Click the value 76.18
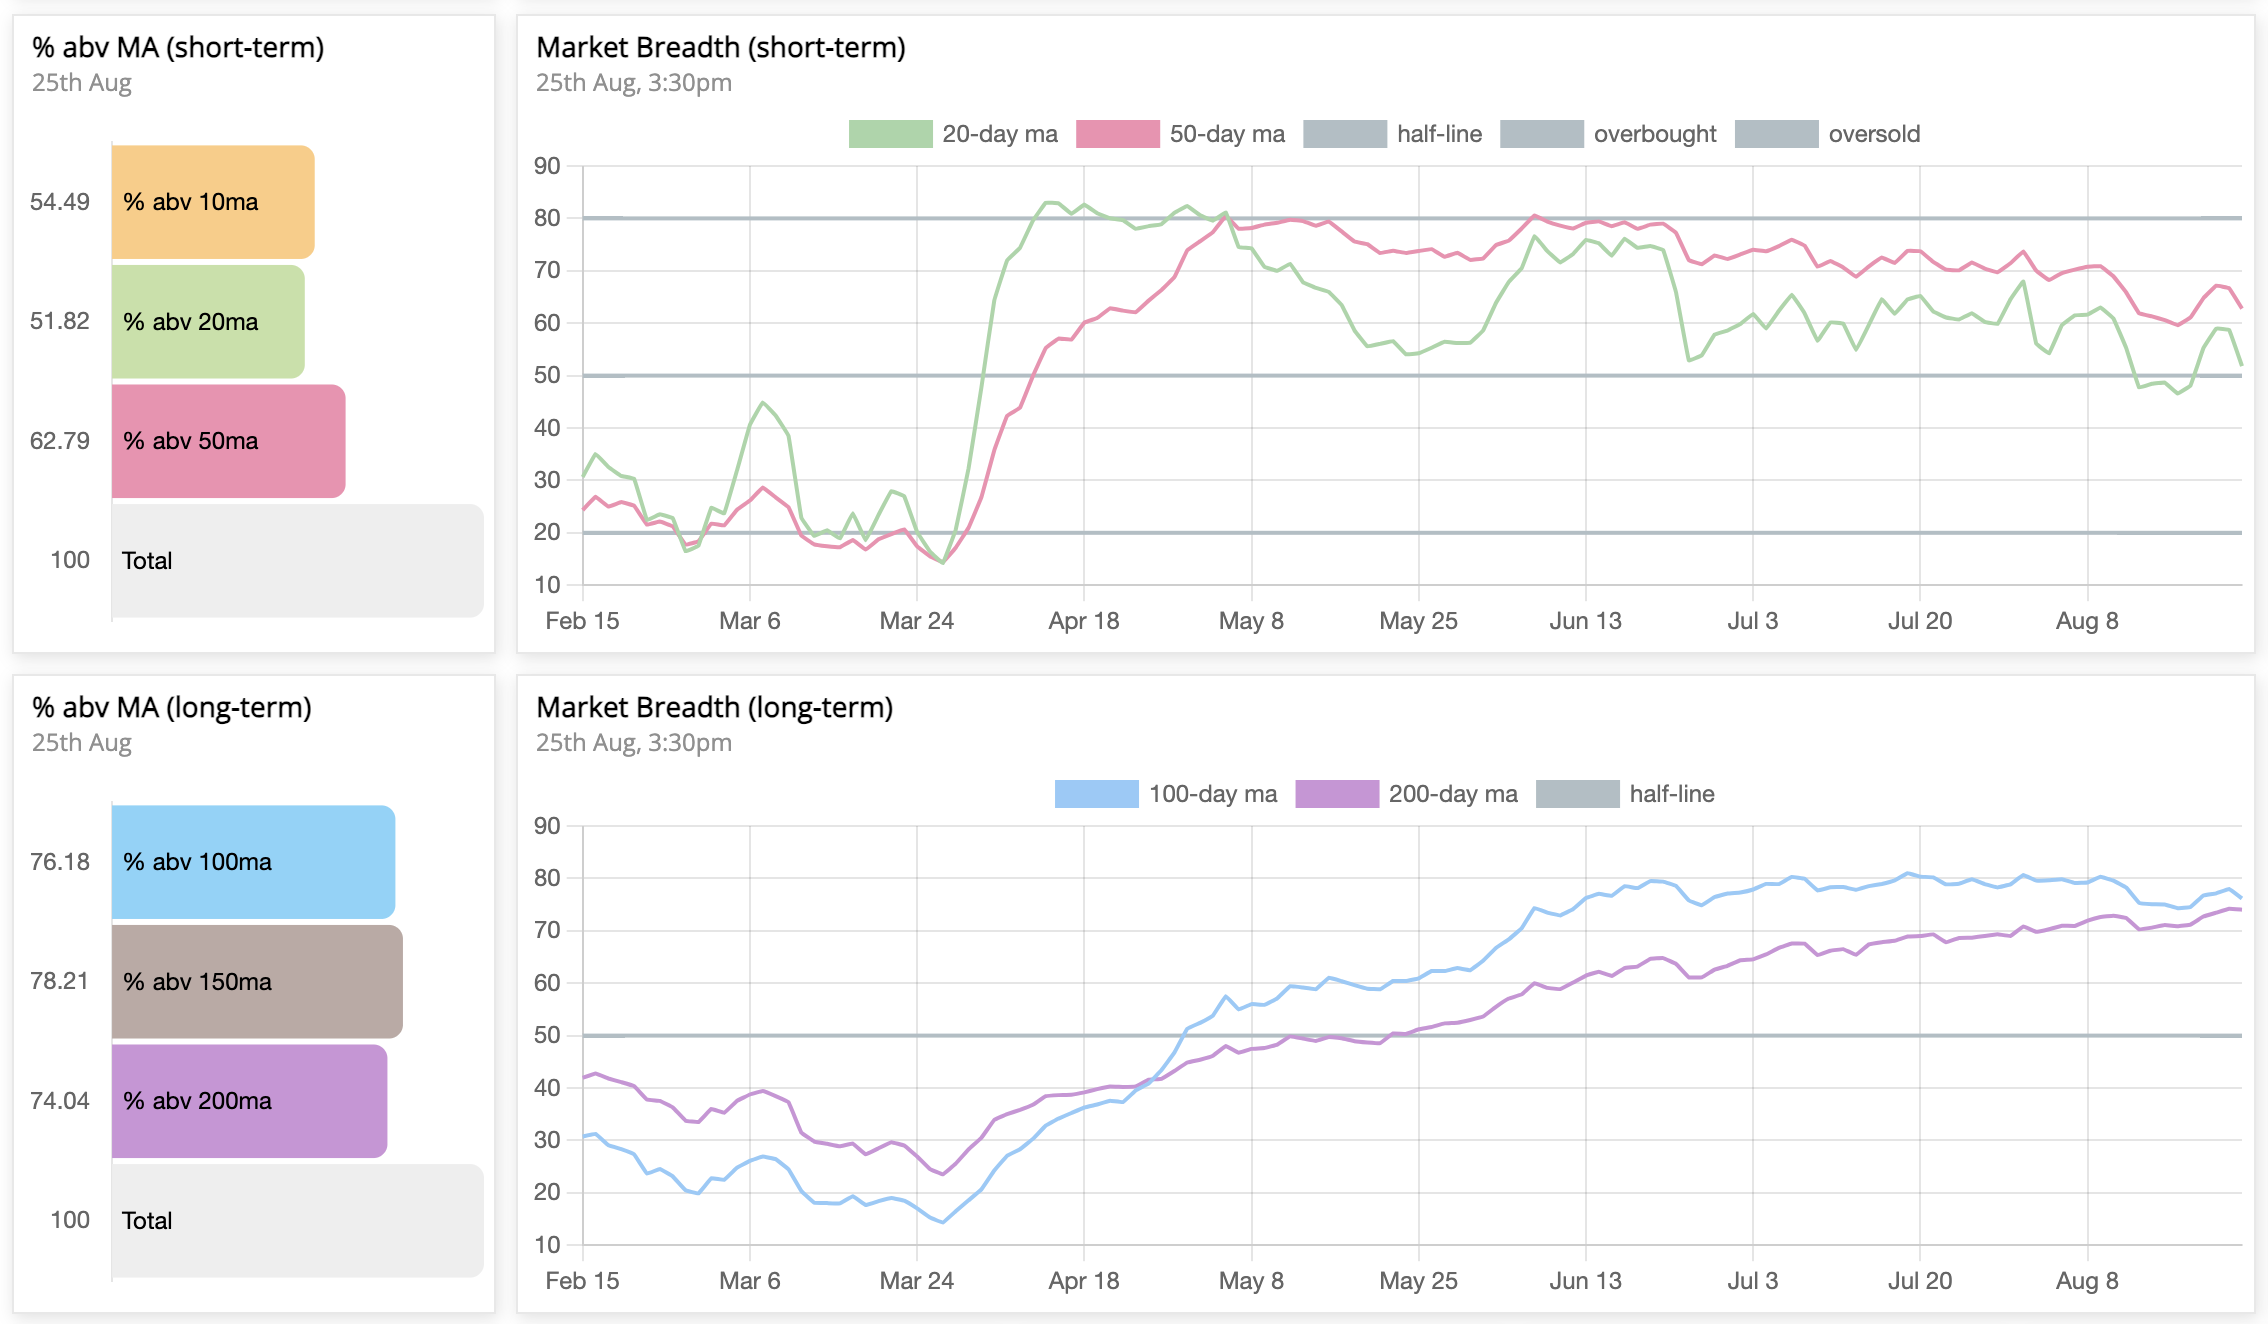 [60, 862]
